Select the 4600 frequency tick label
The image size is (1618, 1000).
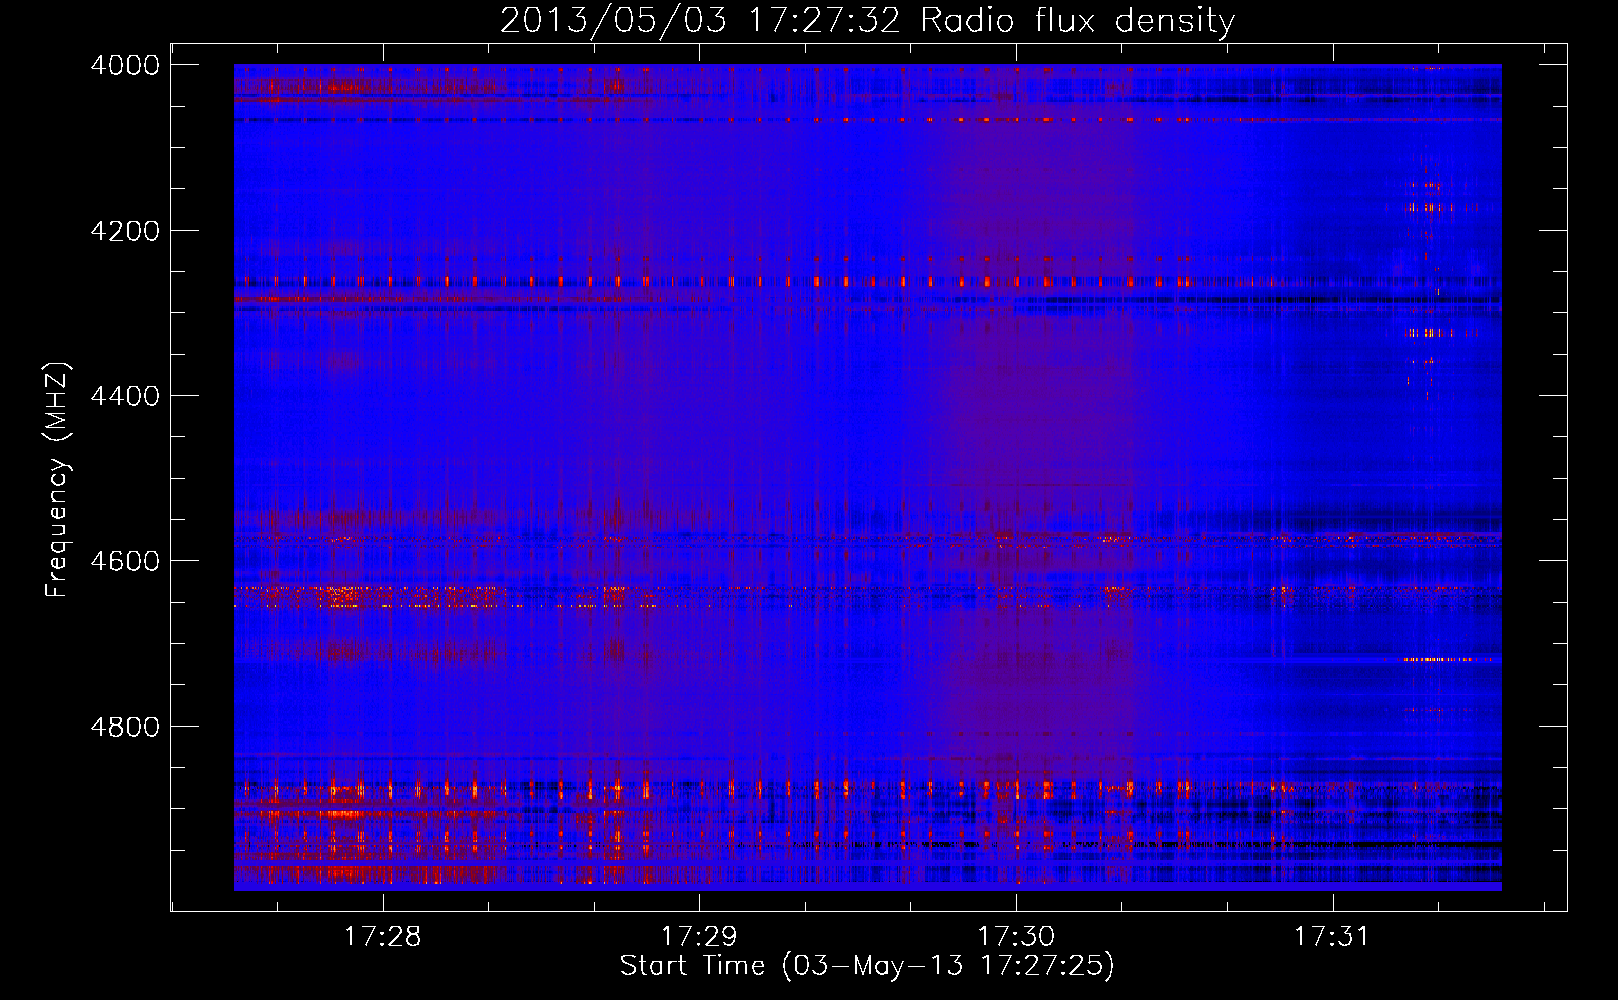[125, 561]
